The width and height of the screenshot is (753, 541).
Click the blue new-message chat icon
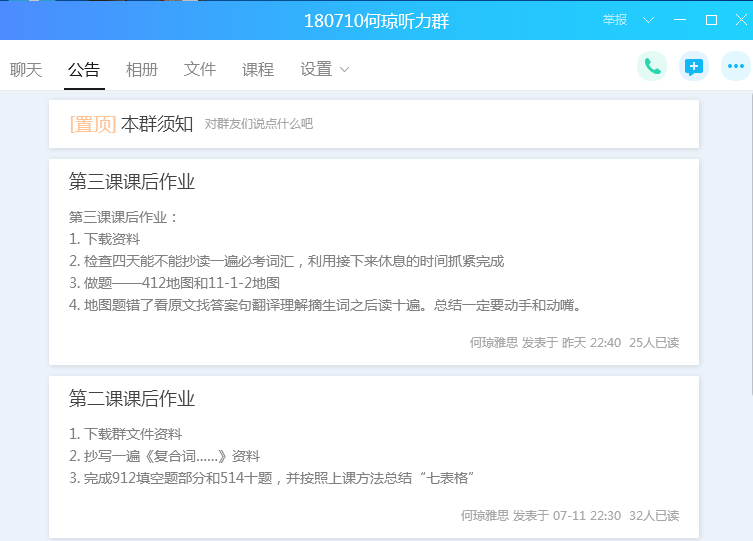pos(693,66)
